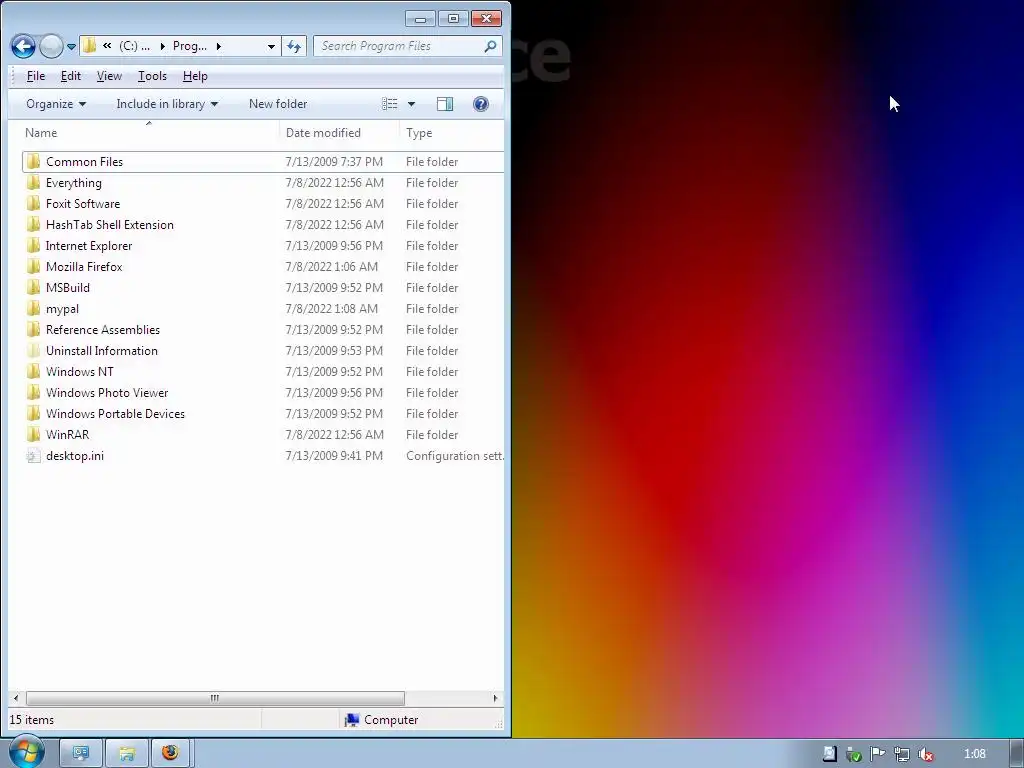Screen dimensions: 1024x768
Task: Select the Windows Photo Viewer folder icon
Action: 33,392
